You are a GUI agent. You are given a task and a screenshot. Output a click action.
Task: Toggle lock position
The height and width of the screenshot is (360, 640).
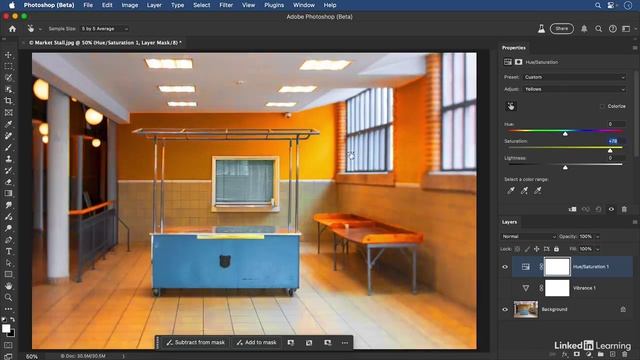pos(536,249)
